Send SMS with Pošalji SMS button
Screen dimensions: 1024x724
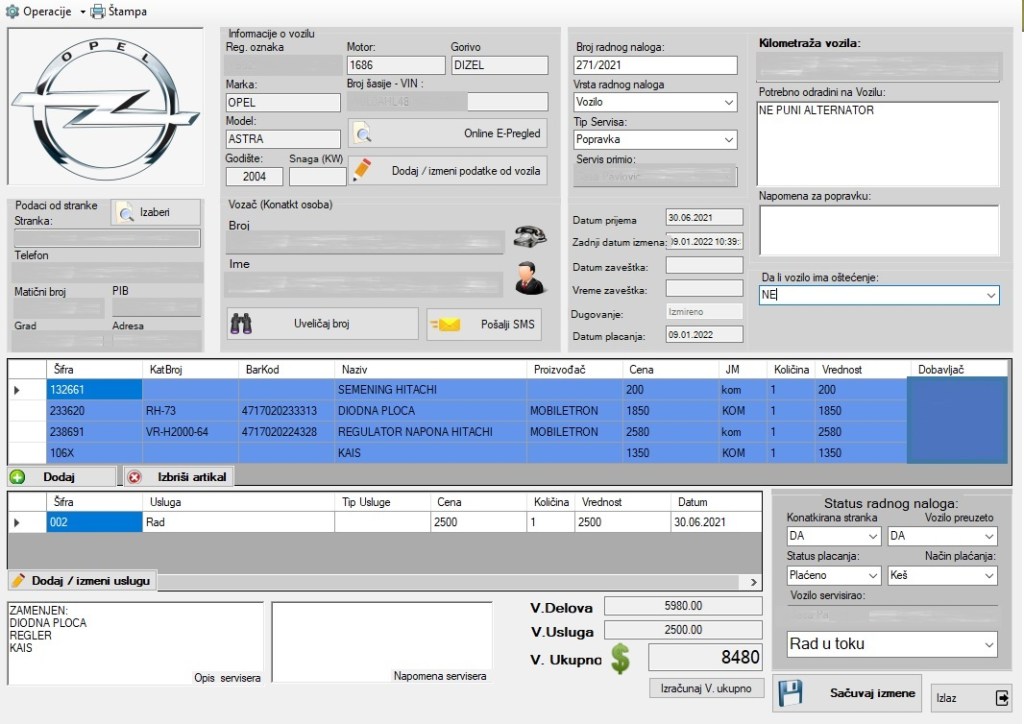[485, 324]
